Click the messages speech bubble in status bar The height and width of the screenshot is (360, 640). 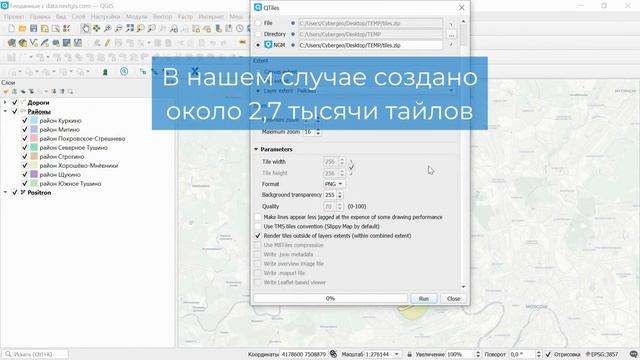pos(633,354)
